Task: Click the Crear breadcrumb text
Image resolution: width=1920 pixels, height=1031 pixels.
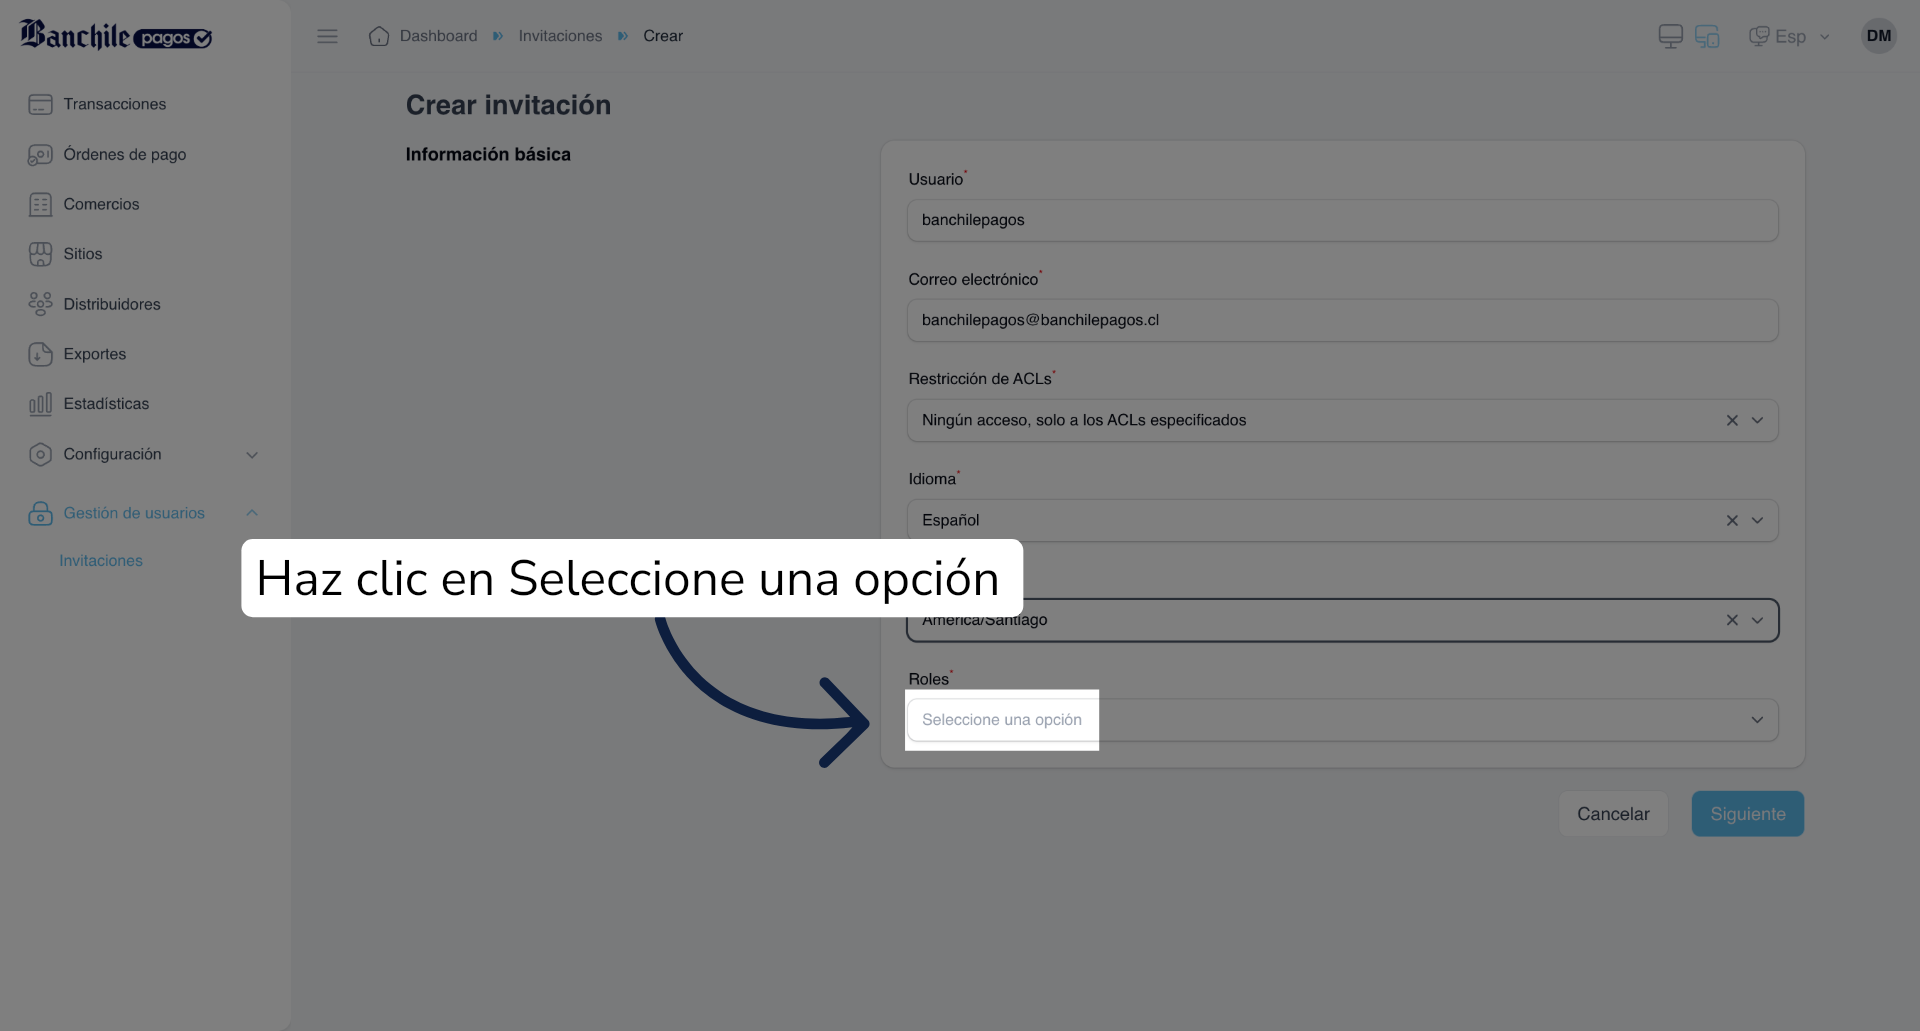Action: (x=663, y=36)
